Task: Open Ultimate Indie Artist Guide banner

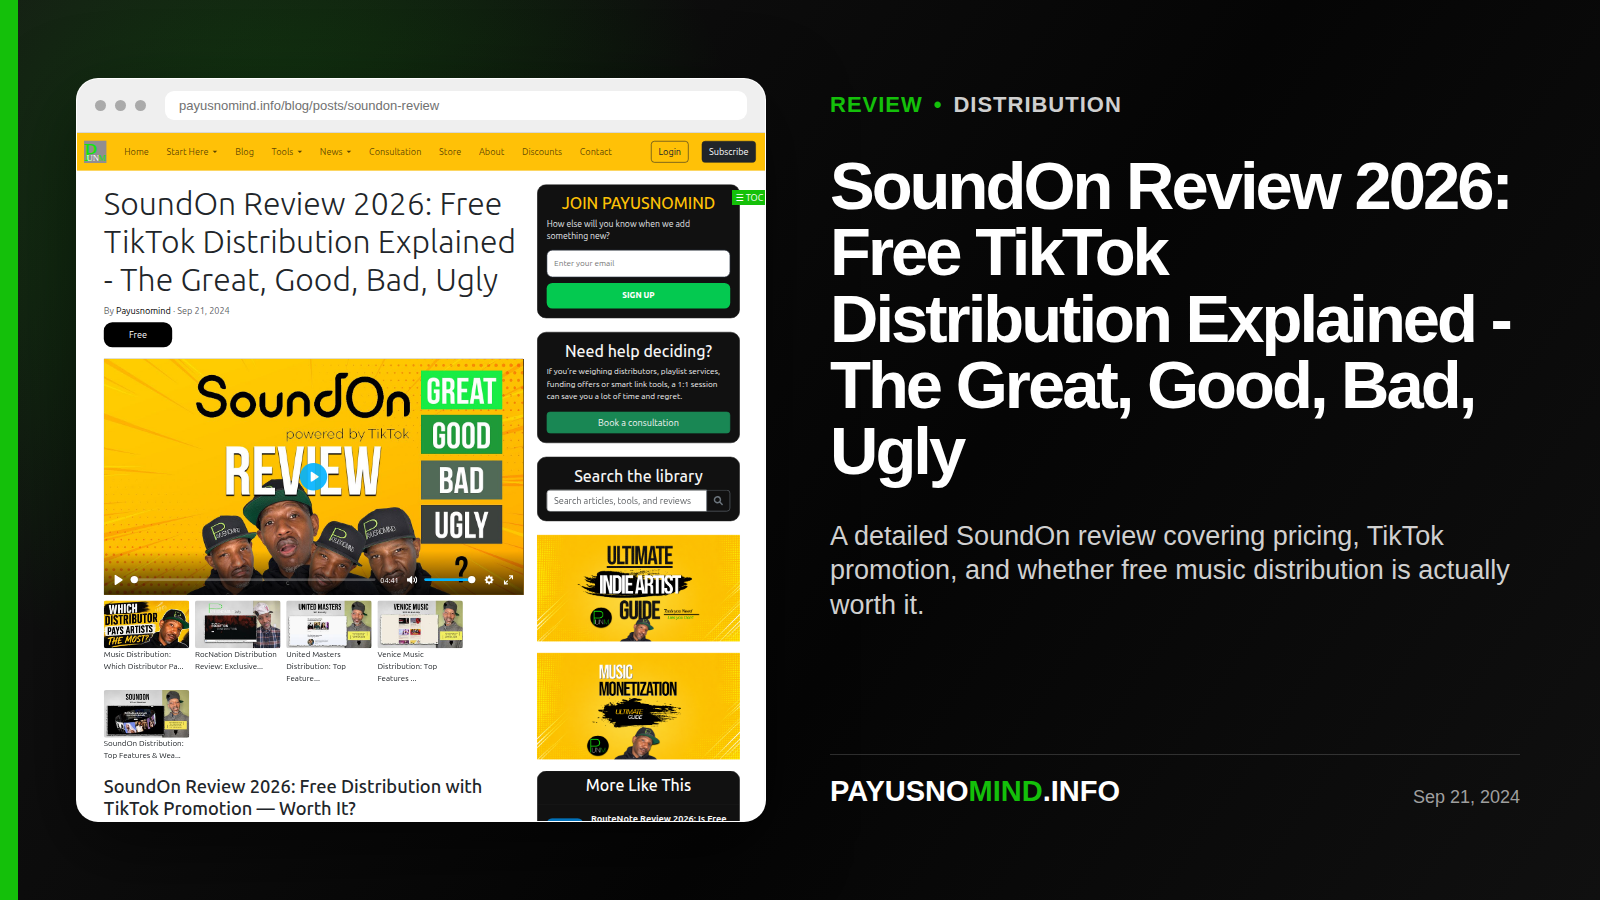Action: coord(638,588)
